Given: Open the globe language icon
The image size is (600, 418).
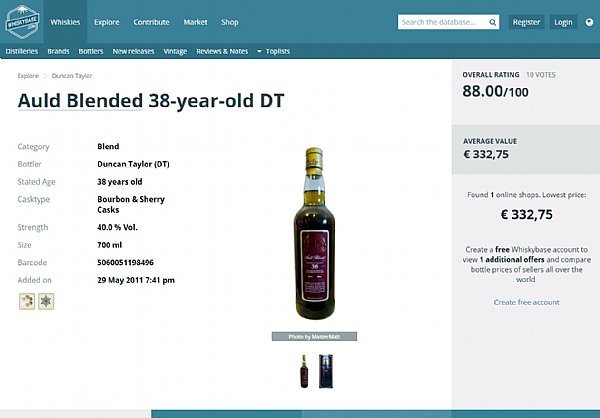Looking at the screenshot, I should (589, 22).
